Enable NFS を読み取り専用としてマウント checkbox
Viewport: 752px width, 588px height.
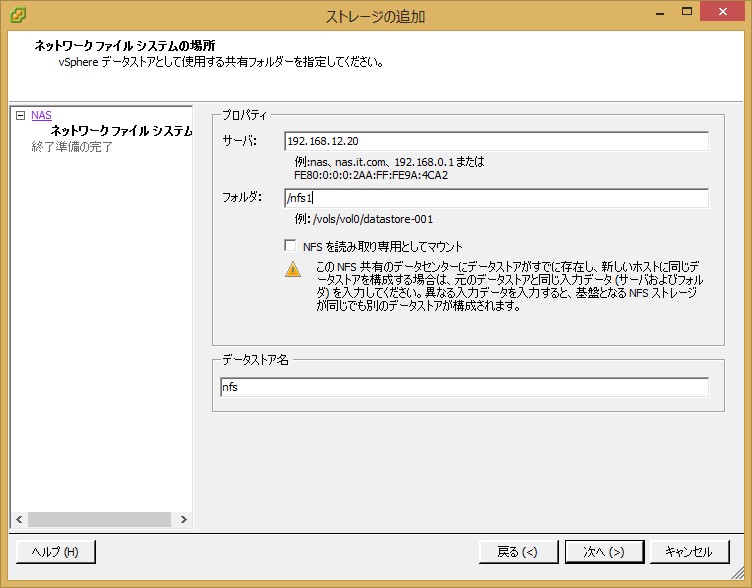tap(290, 246)
